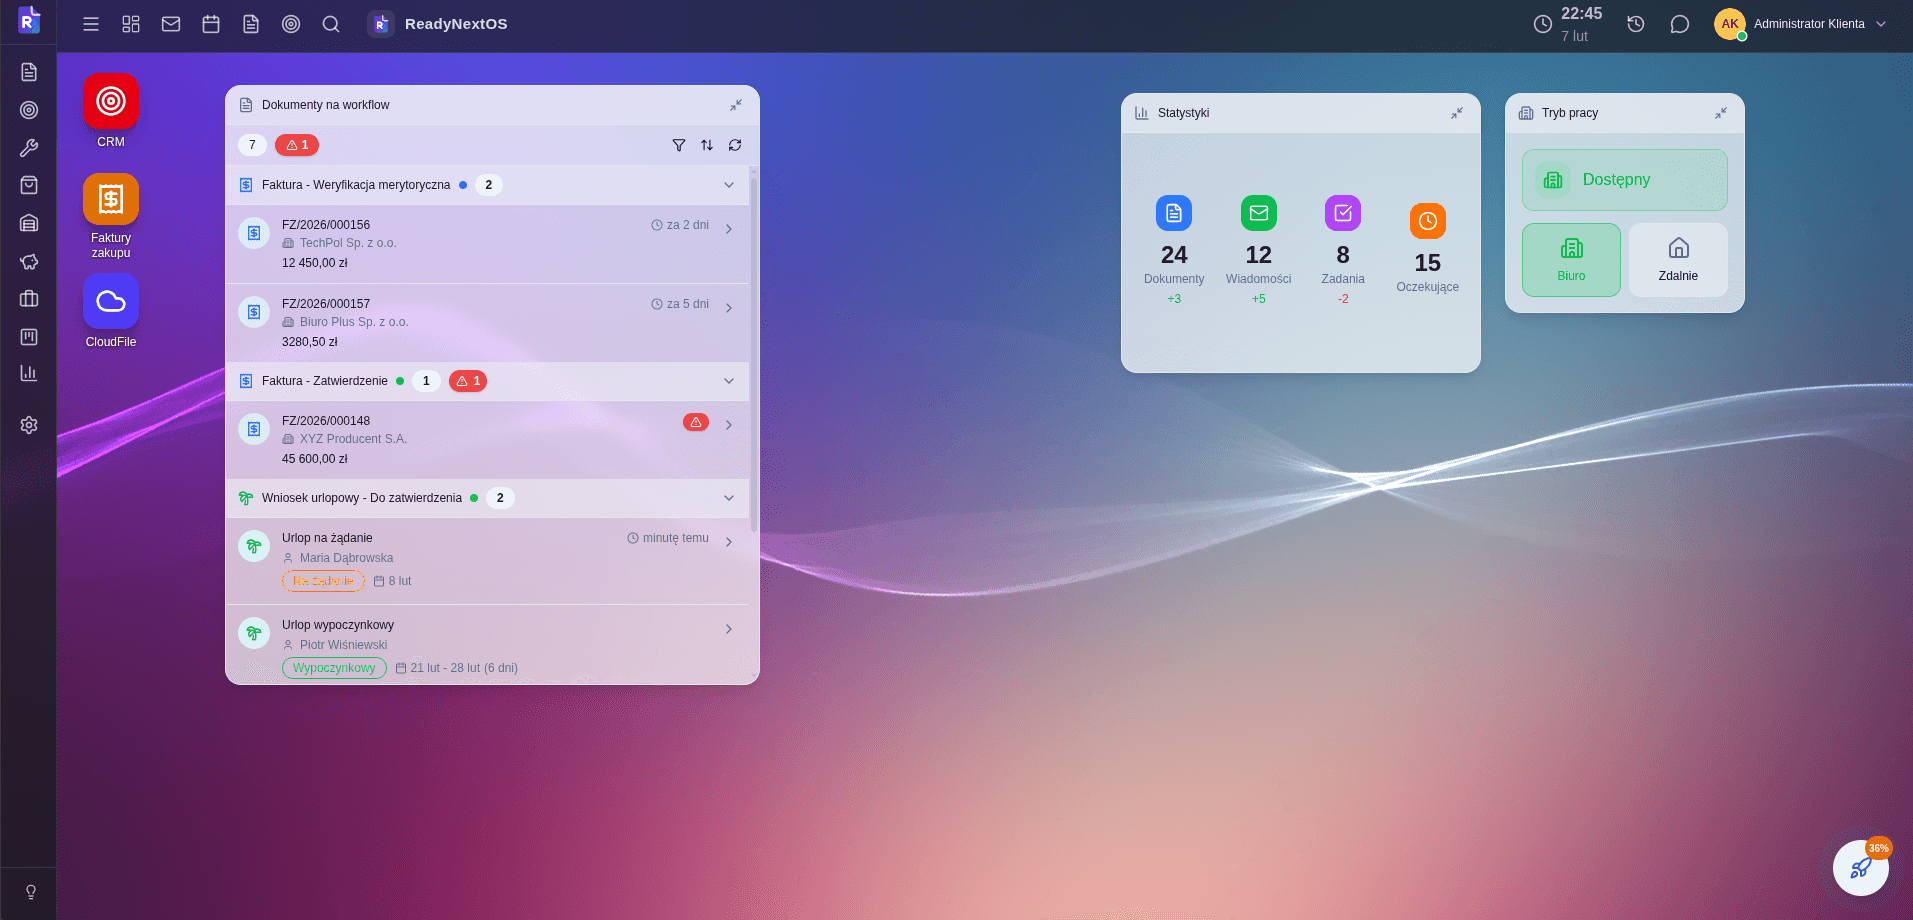Open Administrator Klienta user dropdown
1913x920 pixels.
[1801, 24]
